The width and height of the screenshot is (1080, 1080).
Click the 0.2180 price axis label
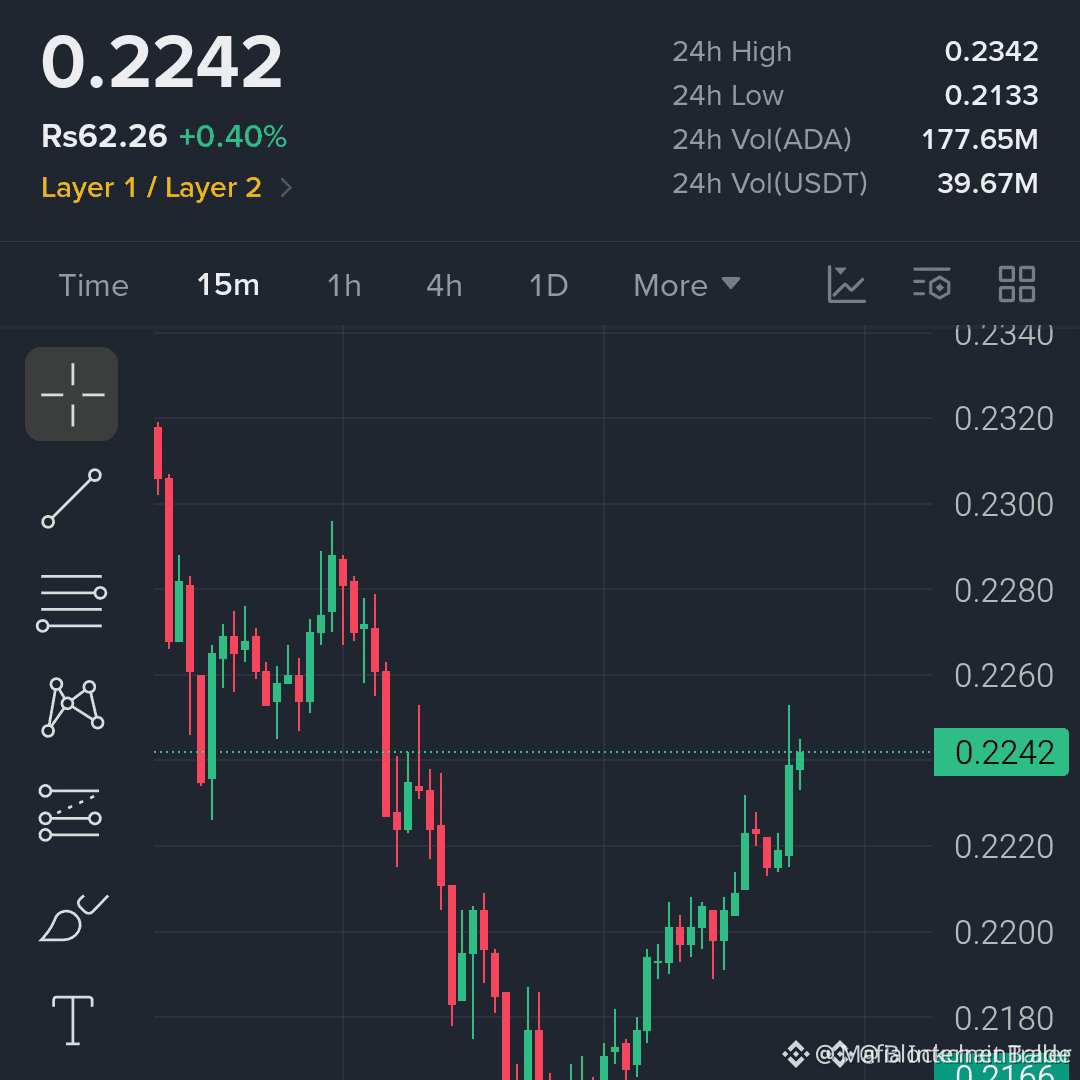(x=1004, y=1019)
